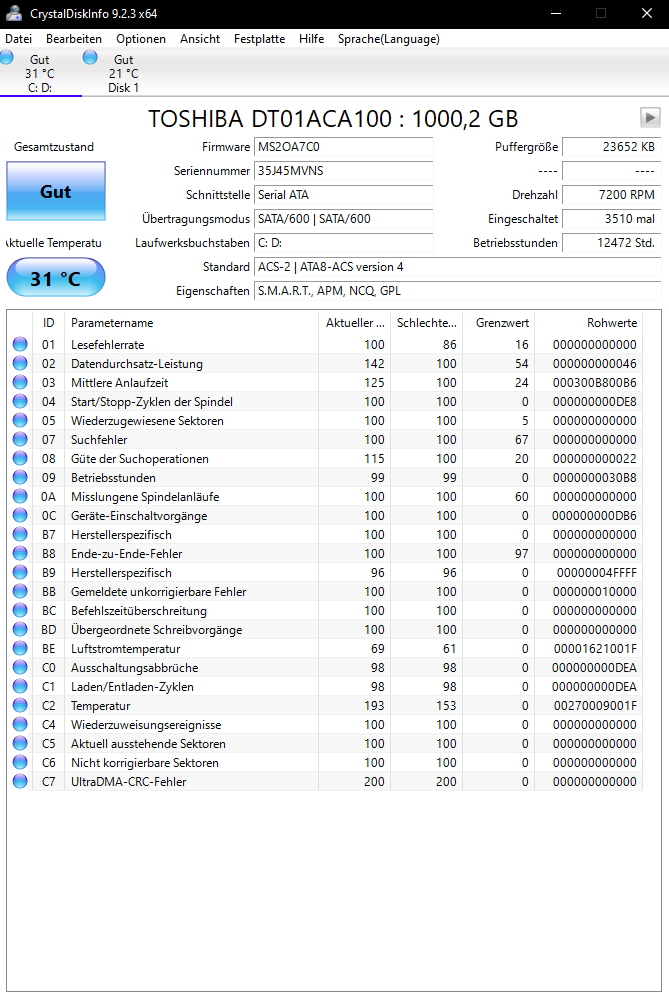Click the Drehzahl value 7200 RPM

coord(612,195)
